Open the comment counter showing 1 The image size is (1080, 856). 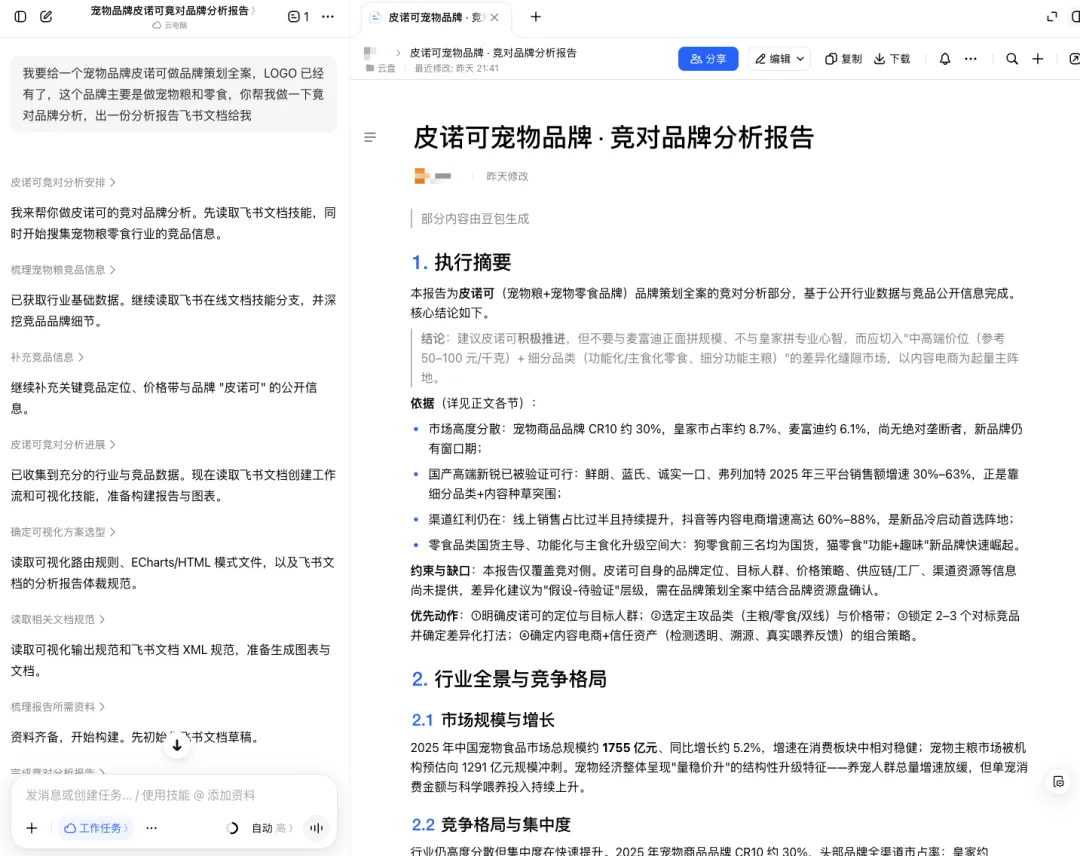[x=299, y=17]
